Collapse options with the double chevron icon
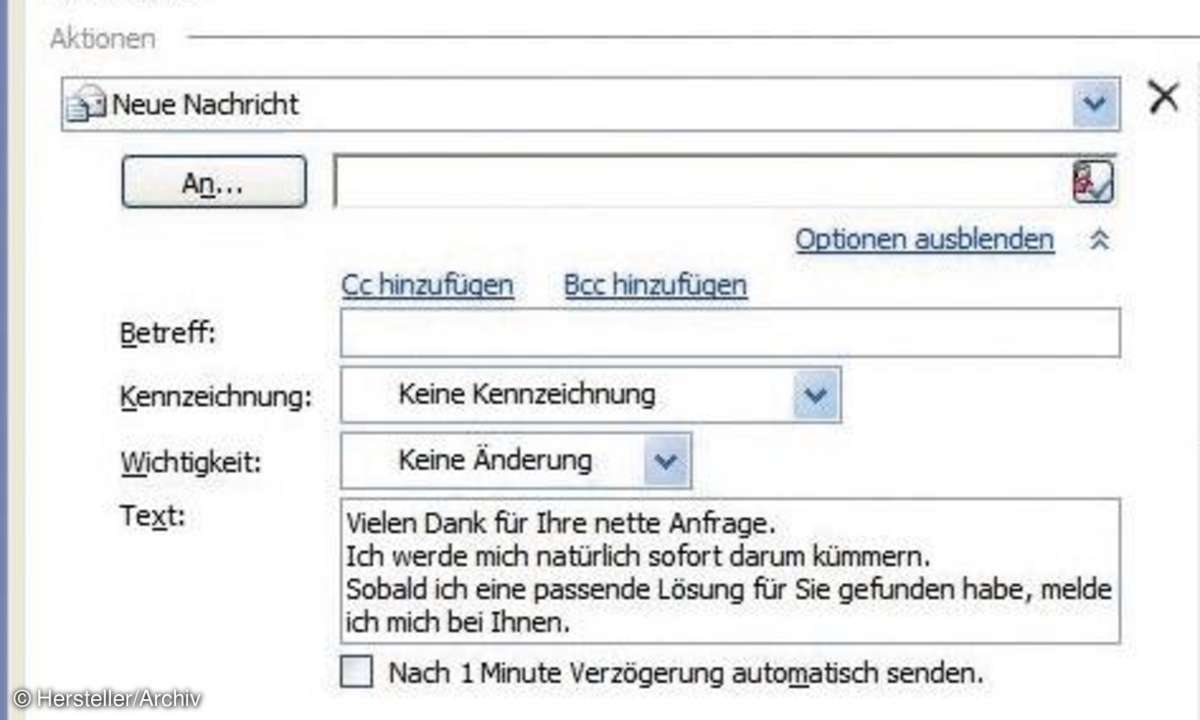The width and height of the screenshot is (1200, 720). (1099, 240)
